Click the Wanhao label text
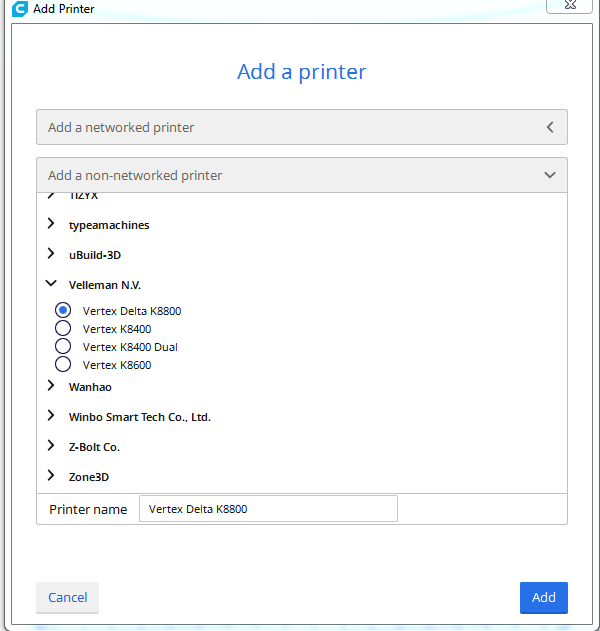Screen dimensions: 600x631 point(90,387)
